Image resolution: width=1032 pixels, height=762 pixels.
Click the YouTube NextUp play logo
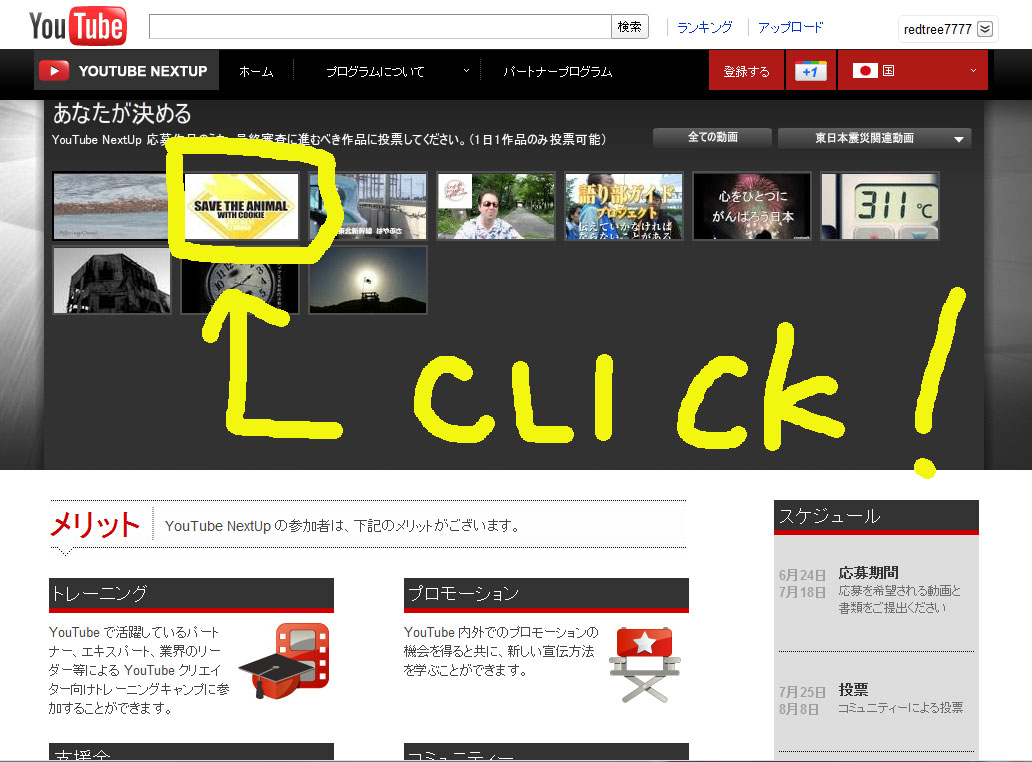[54, 71]
